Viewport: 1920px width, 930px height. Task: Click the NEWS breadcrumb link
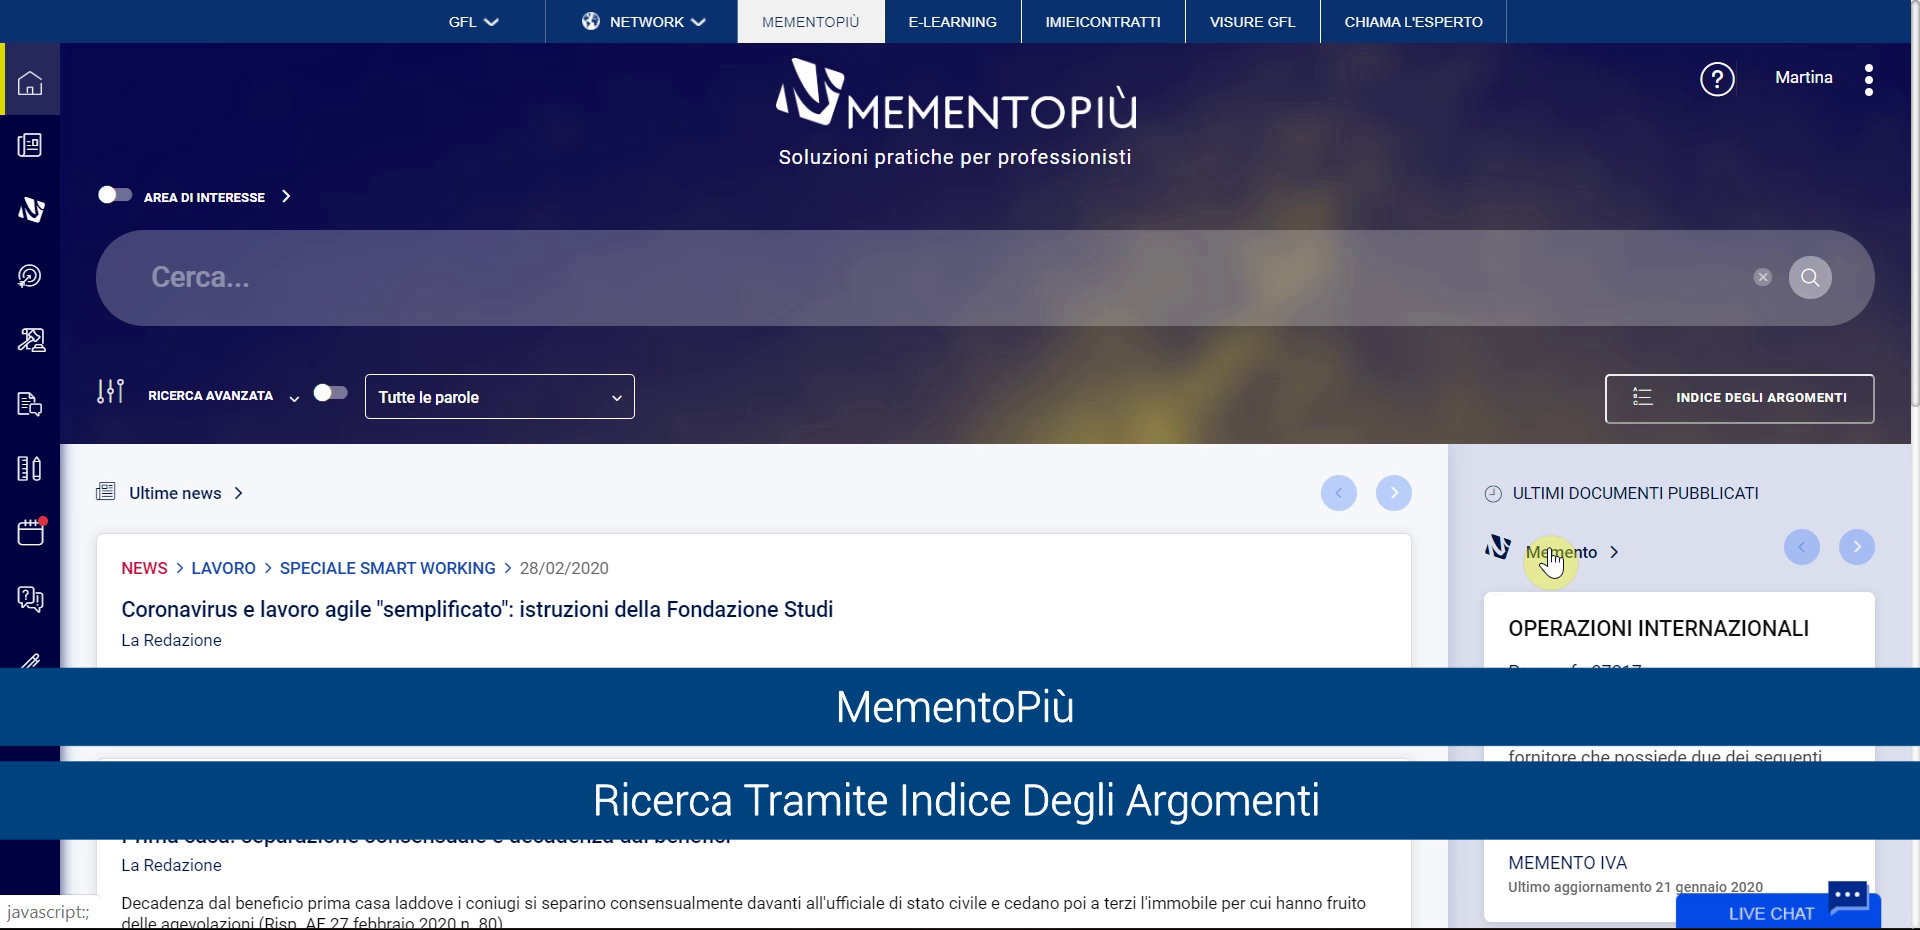point(144,568)
